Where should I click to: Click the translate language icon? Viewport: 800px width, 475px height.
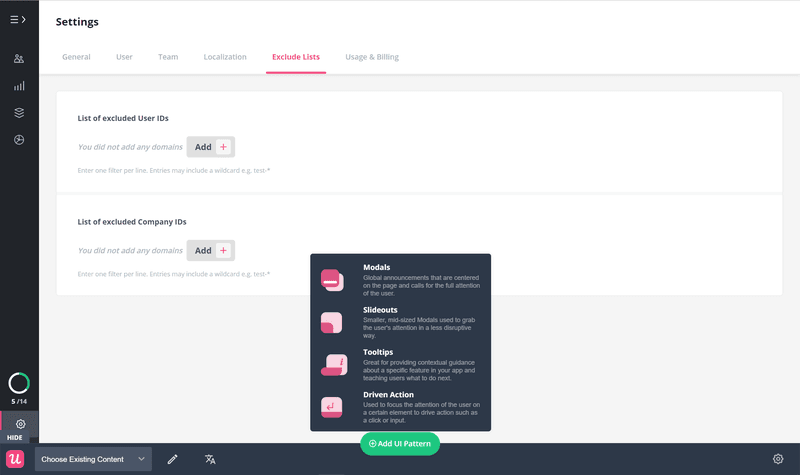click(210, 459)
